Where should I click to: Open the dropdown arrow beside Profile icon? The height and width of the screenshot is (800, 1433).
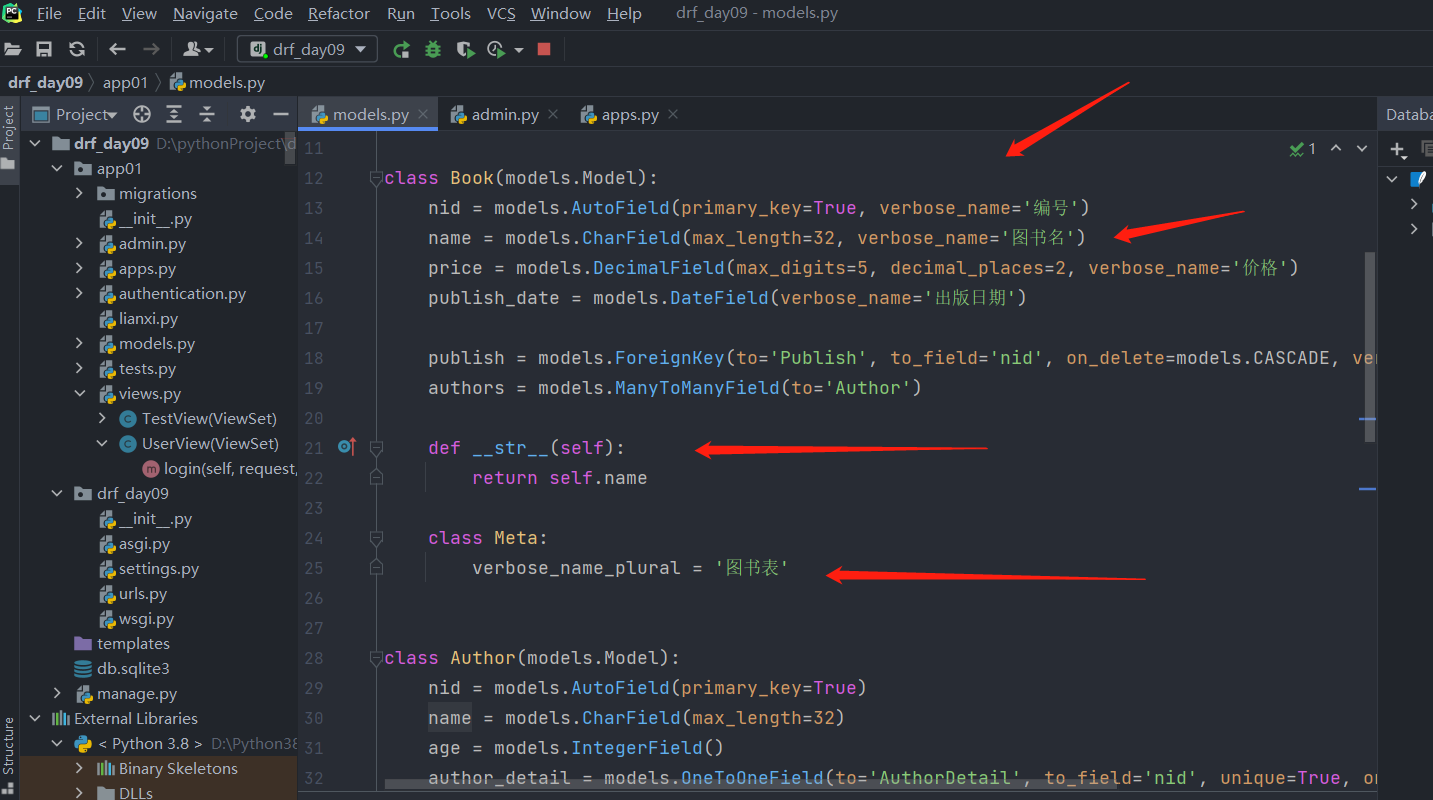(x=518, y=50)
